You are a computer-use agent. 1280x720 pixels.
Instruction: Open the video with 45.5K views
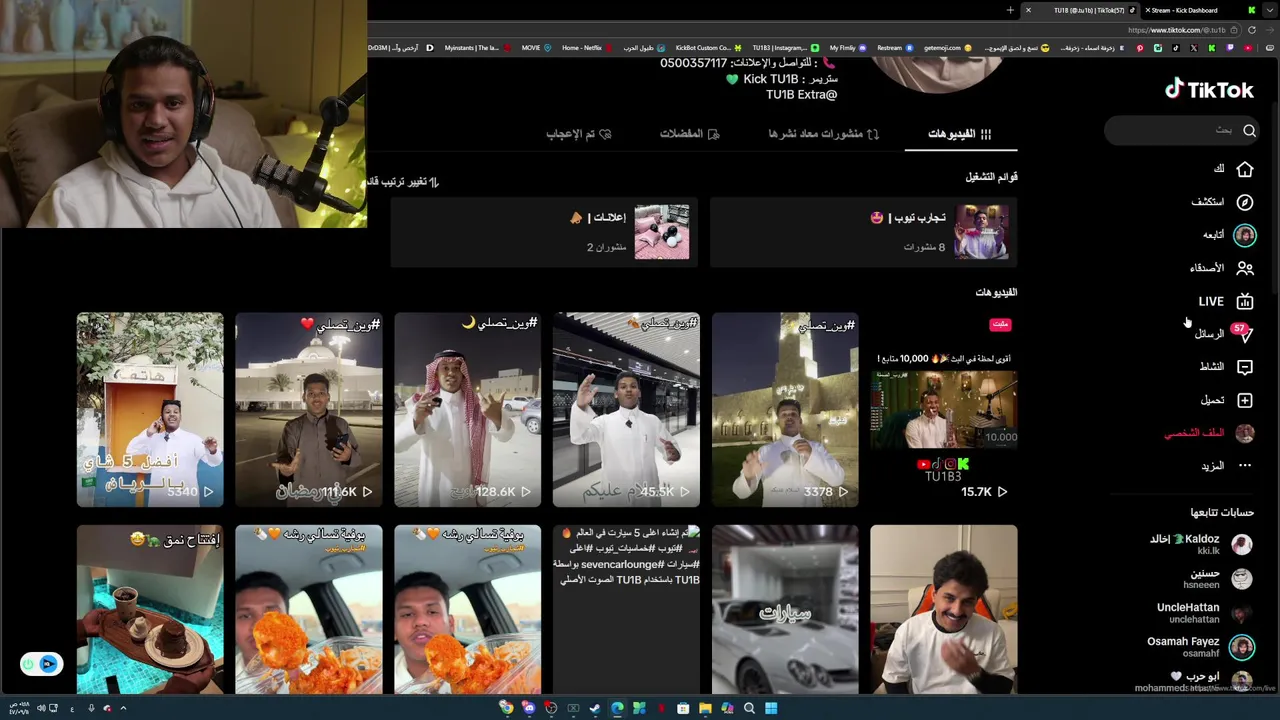(626, 410)
